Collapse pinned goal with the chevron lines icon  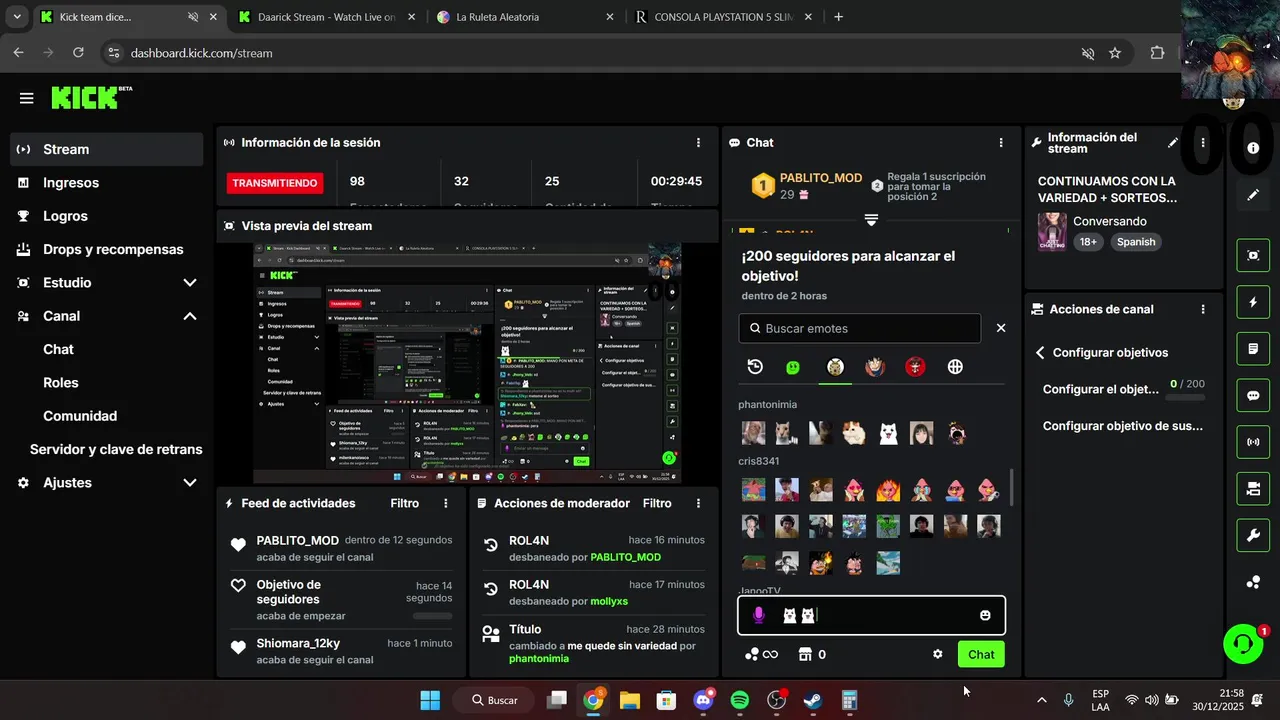click(871, 219)
